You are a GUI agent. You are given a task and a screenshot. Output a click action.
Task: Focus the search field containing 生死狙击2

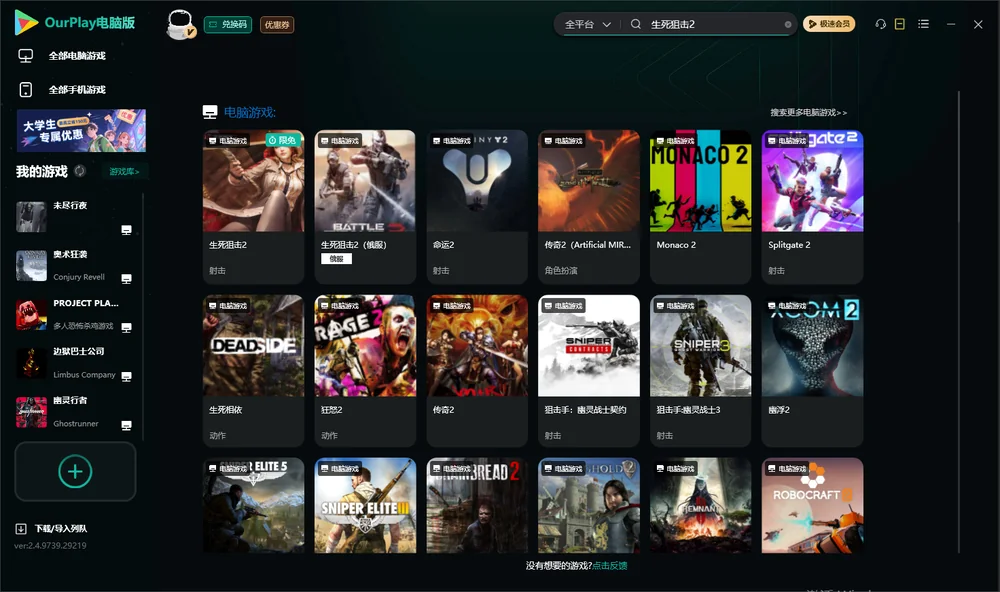tap(714, 24)
